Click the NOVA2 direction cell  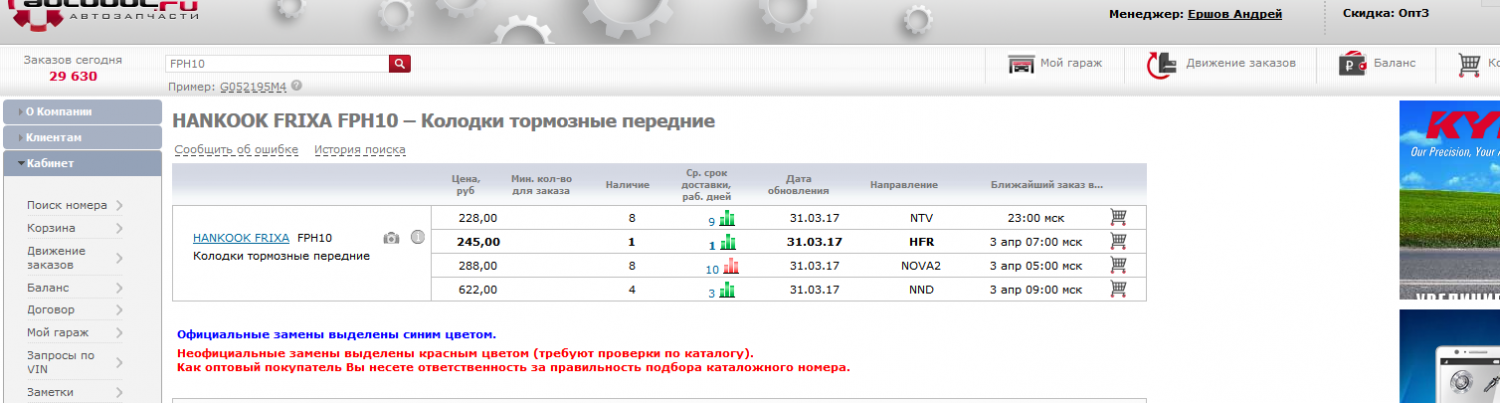coord(921,265)
